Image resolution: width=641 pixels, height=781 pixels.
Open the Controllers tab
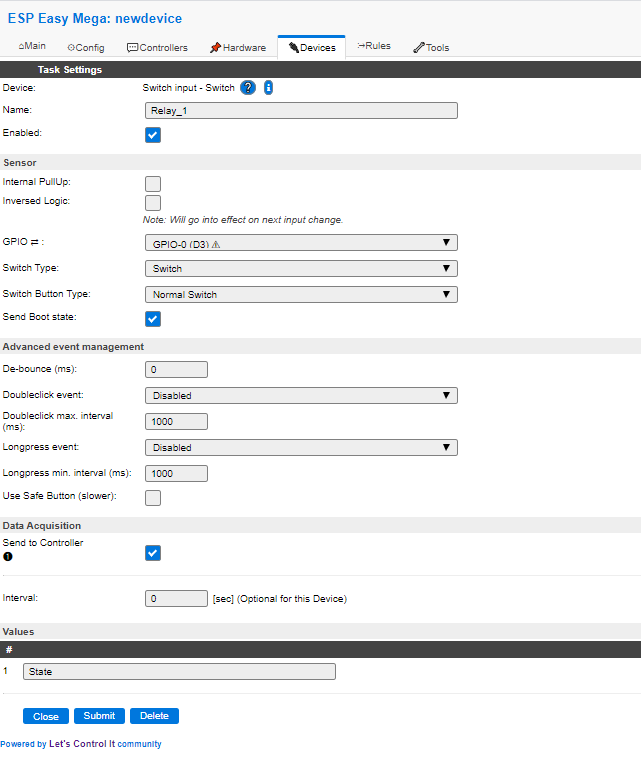click(x=157, y=47)
